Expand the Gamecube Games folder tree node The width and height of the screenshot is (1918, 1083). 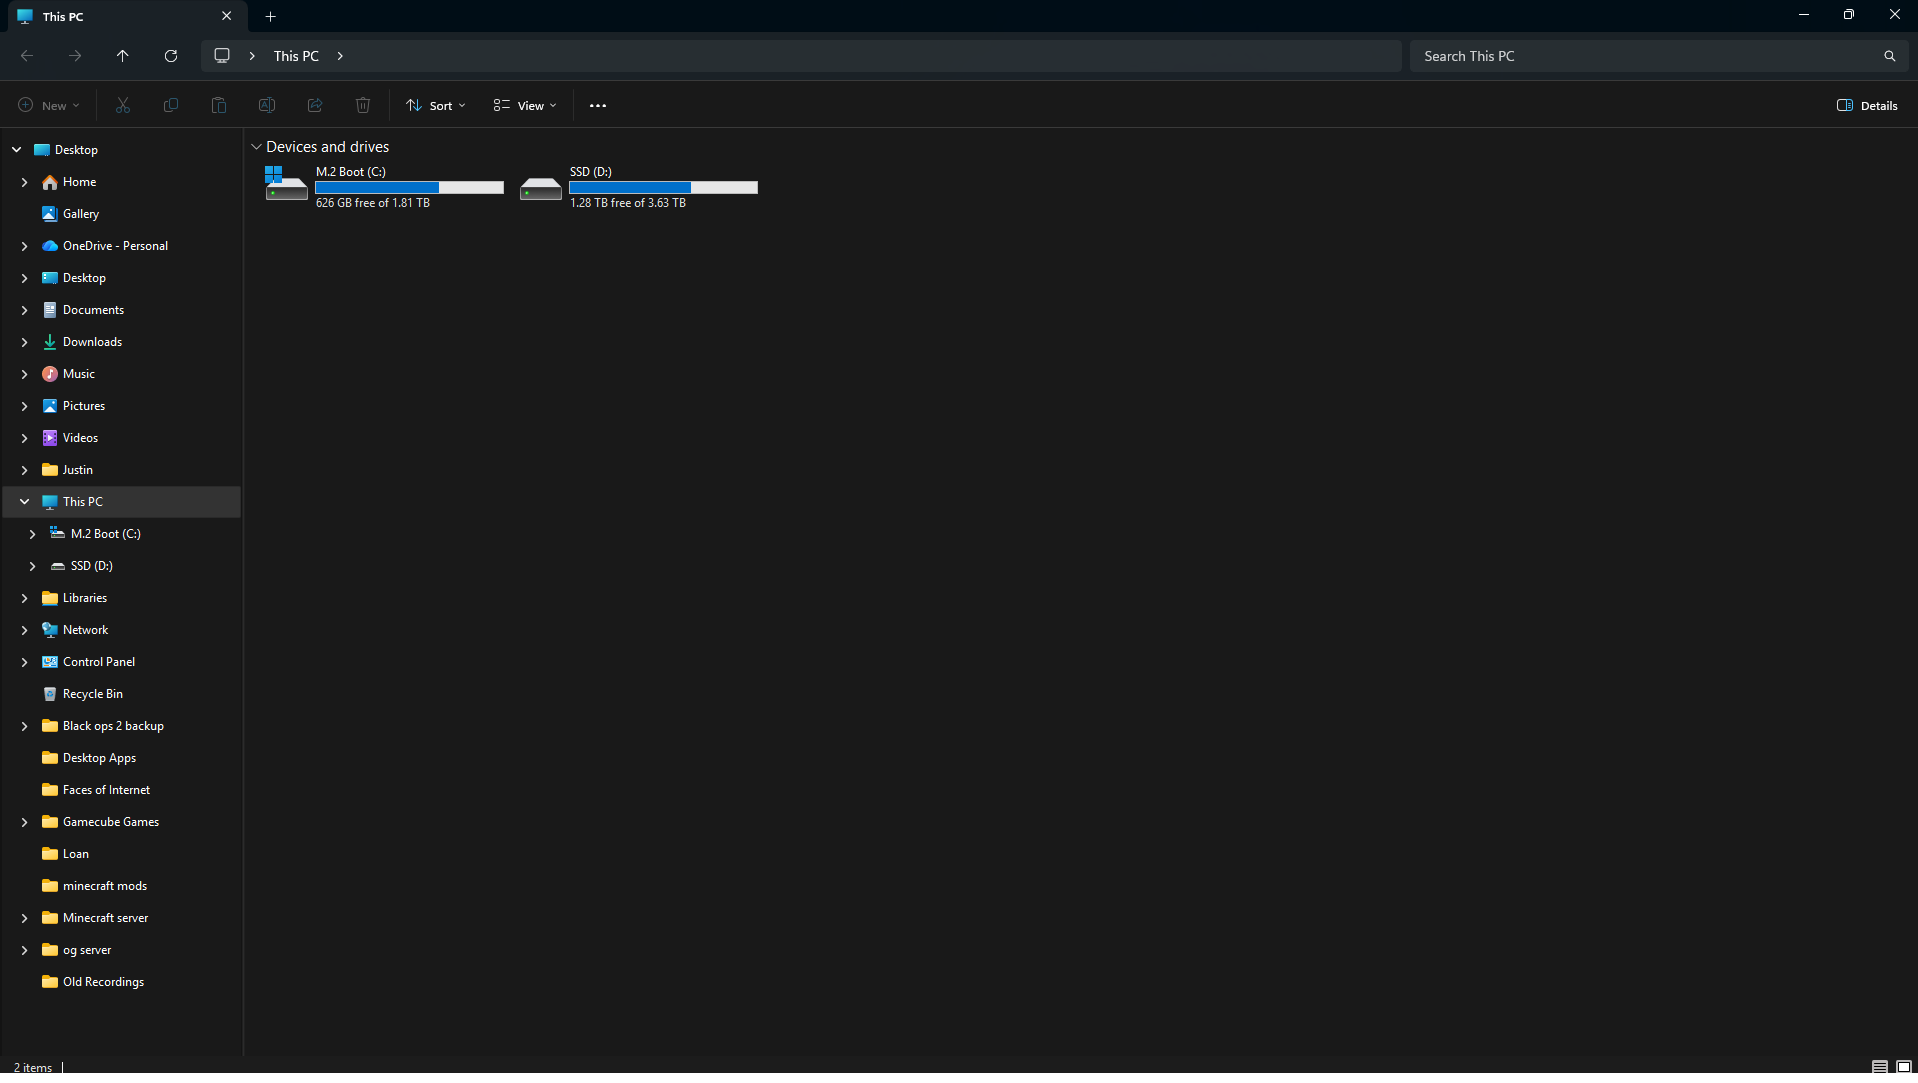[x=25, y=822]
